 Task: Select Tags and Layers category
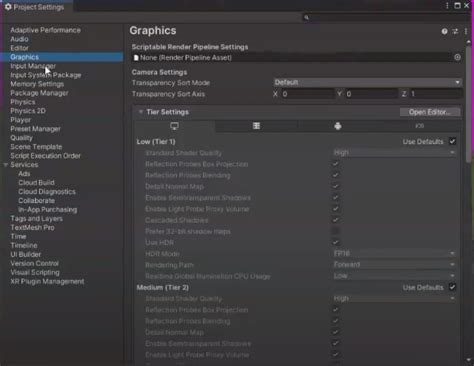tap(36, 219)
